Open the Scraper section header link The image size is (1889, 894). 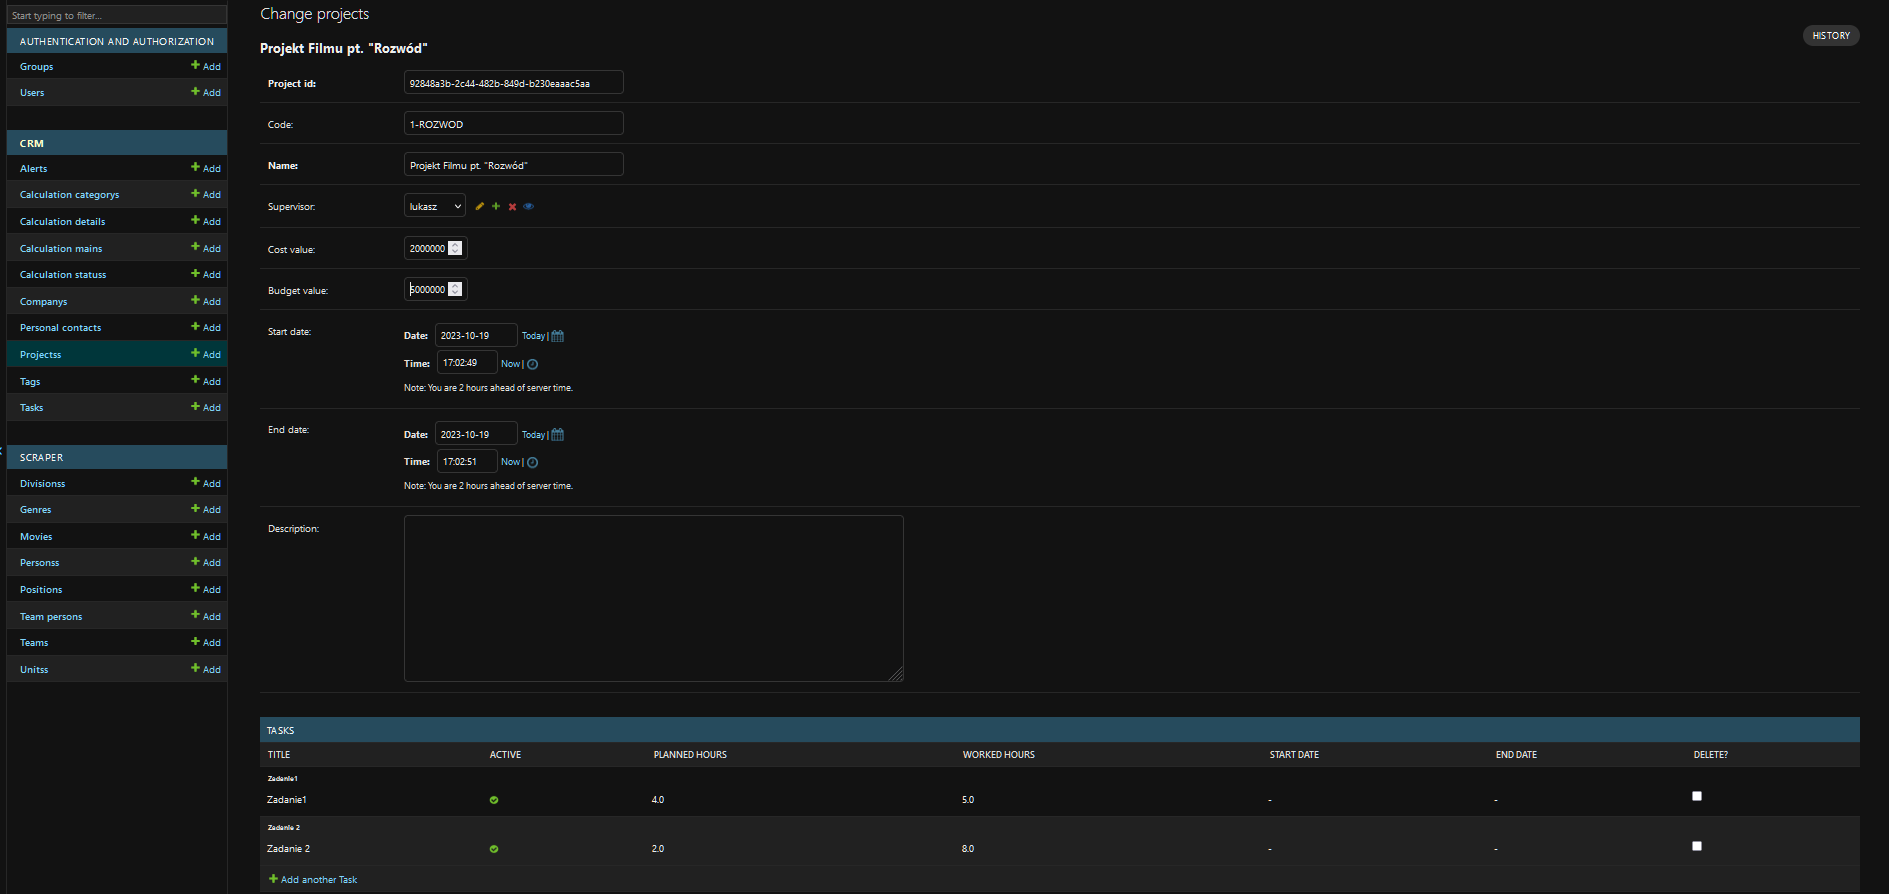[x=41, y=457]
